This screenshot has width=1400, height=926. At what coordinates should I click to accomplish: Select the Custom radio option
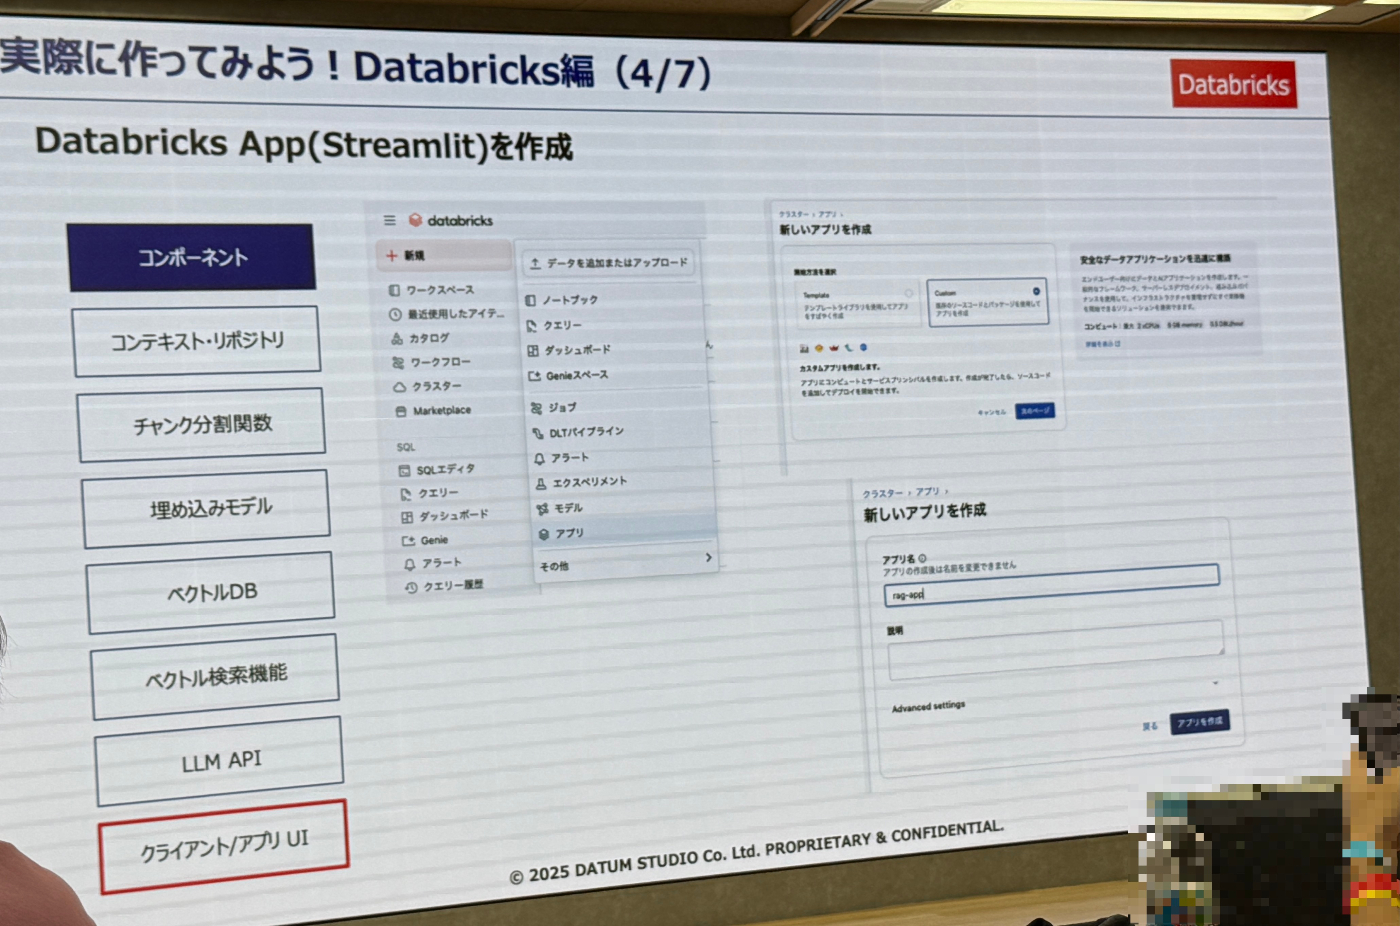click(1036, 291)
